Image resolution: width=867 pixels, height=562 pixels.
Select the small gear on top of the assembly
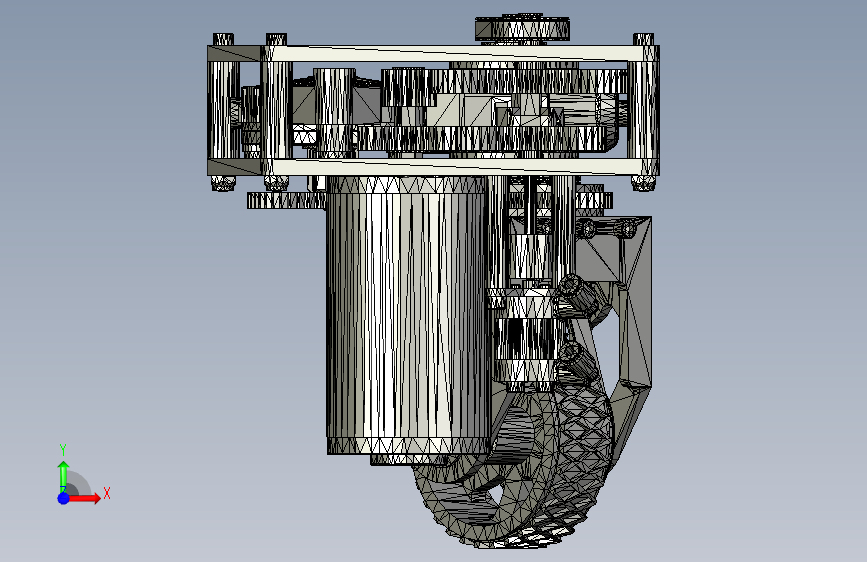523,28
